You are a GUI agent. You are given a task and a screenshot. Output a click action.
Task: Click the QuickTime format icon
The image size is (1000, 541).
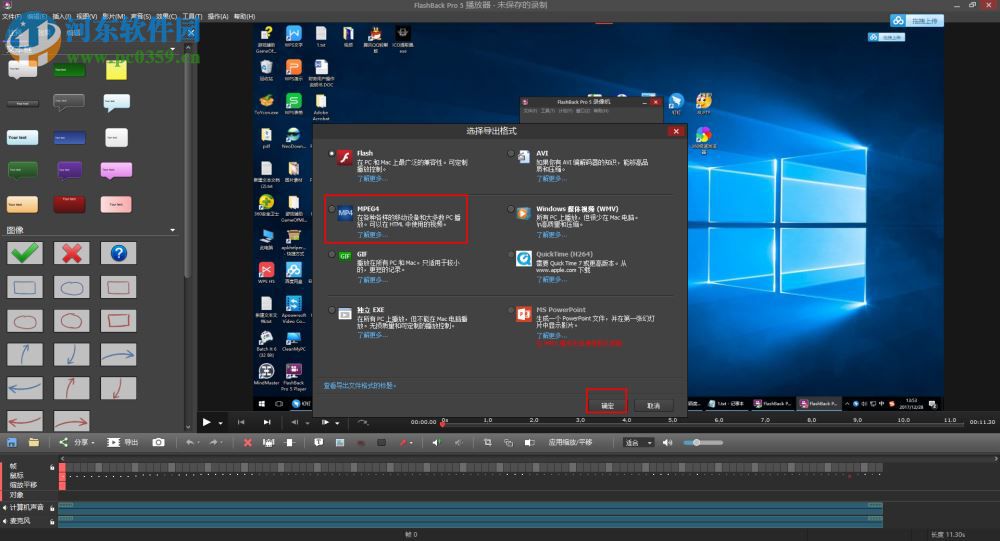524,258
